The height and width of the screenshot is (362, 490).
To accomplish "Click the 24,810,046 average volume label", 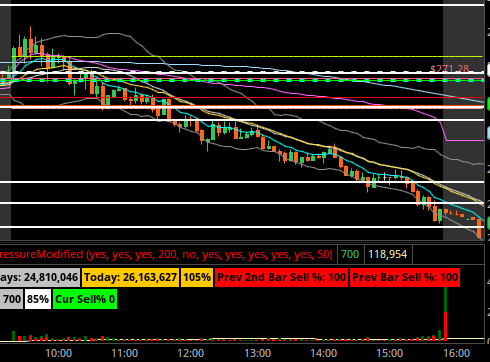I will tap(40, 277).
